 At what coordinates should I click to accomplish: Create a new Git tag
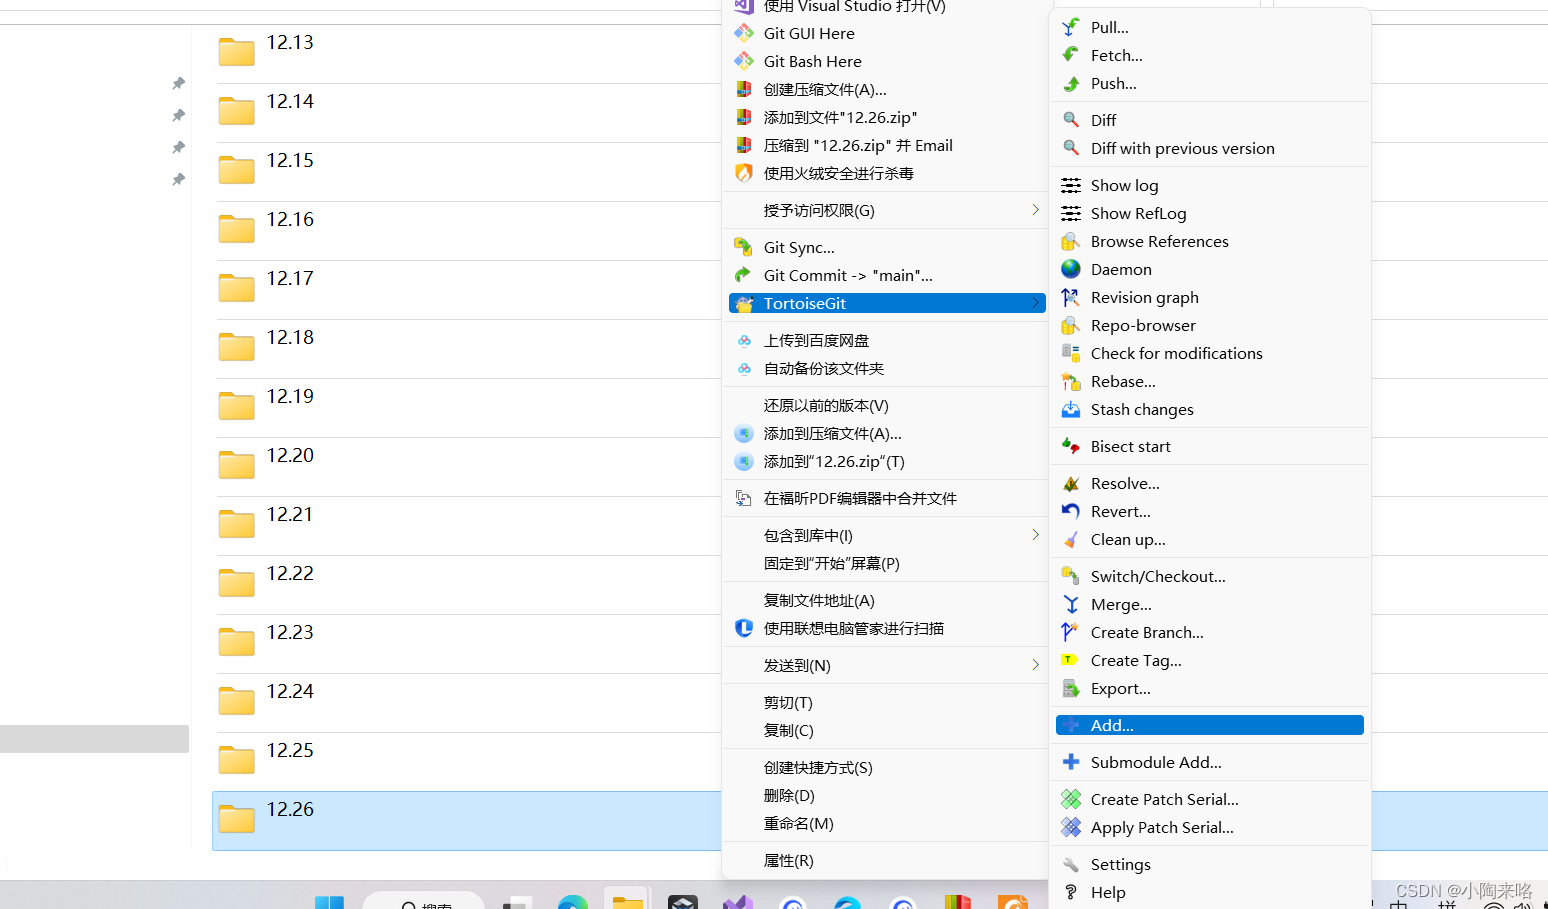[1135, 660]
